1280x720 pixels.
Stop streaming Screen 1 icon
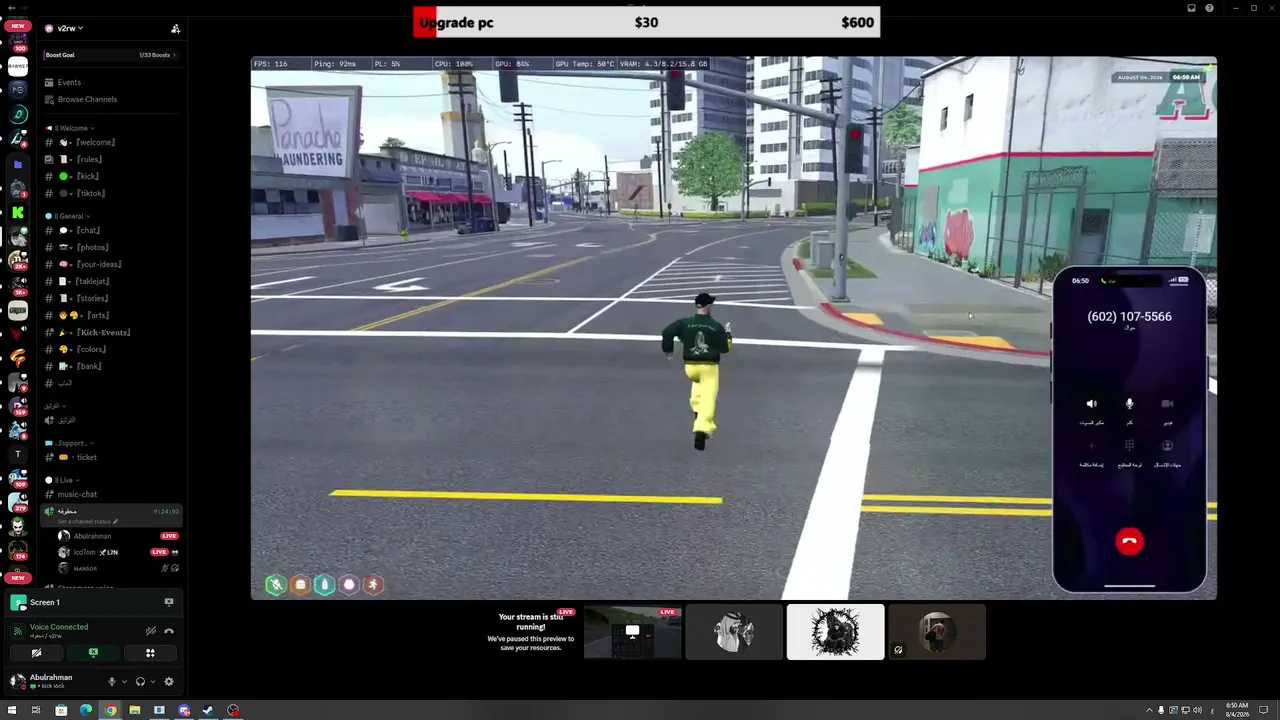168,602
